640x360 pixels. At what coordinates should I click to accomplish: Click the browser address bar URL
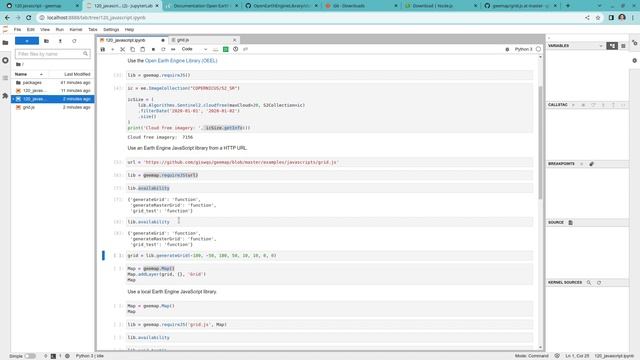(x=96, y=18)
